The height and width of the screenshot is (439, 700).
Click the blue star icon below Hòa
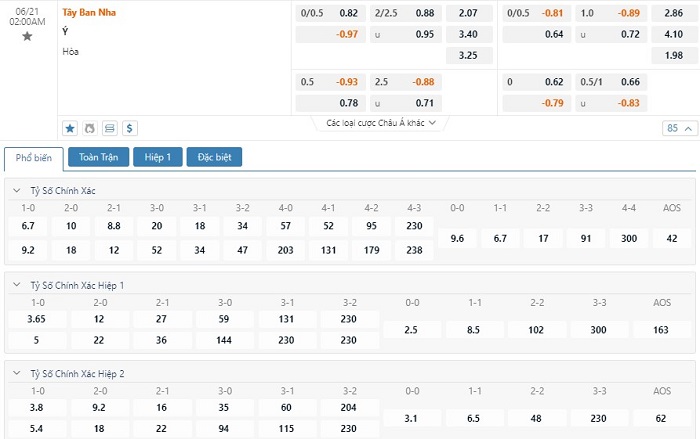coord(70,128)
